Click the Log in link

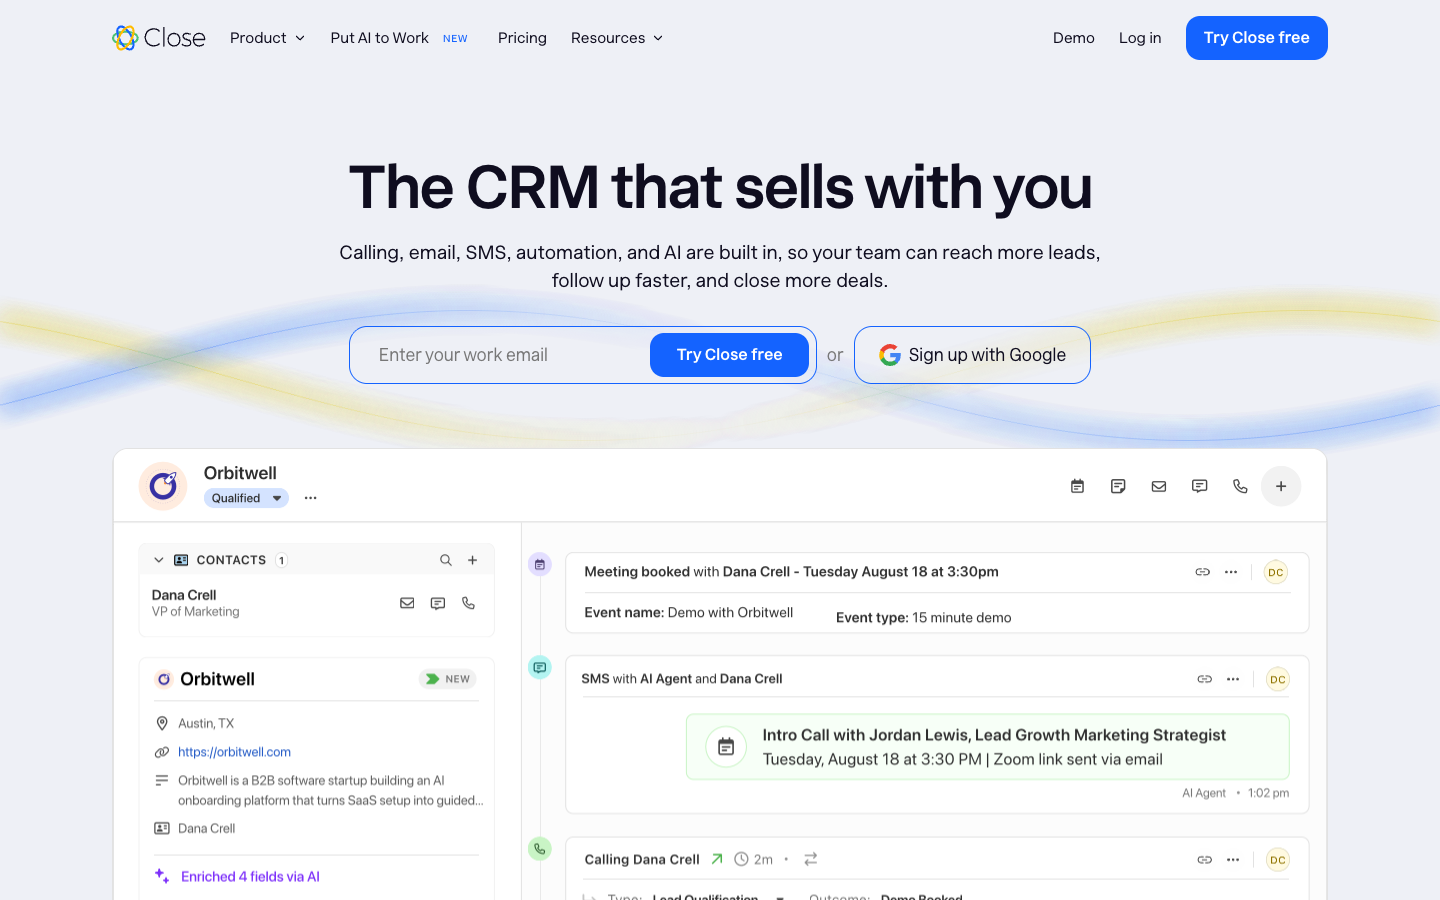click(1140, 38)
